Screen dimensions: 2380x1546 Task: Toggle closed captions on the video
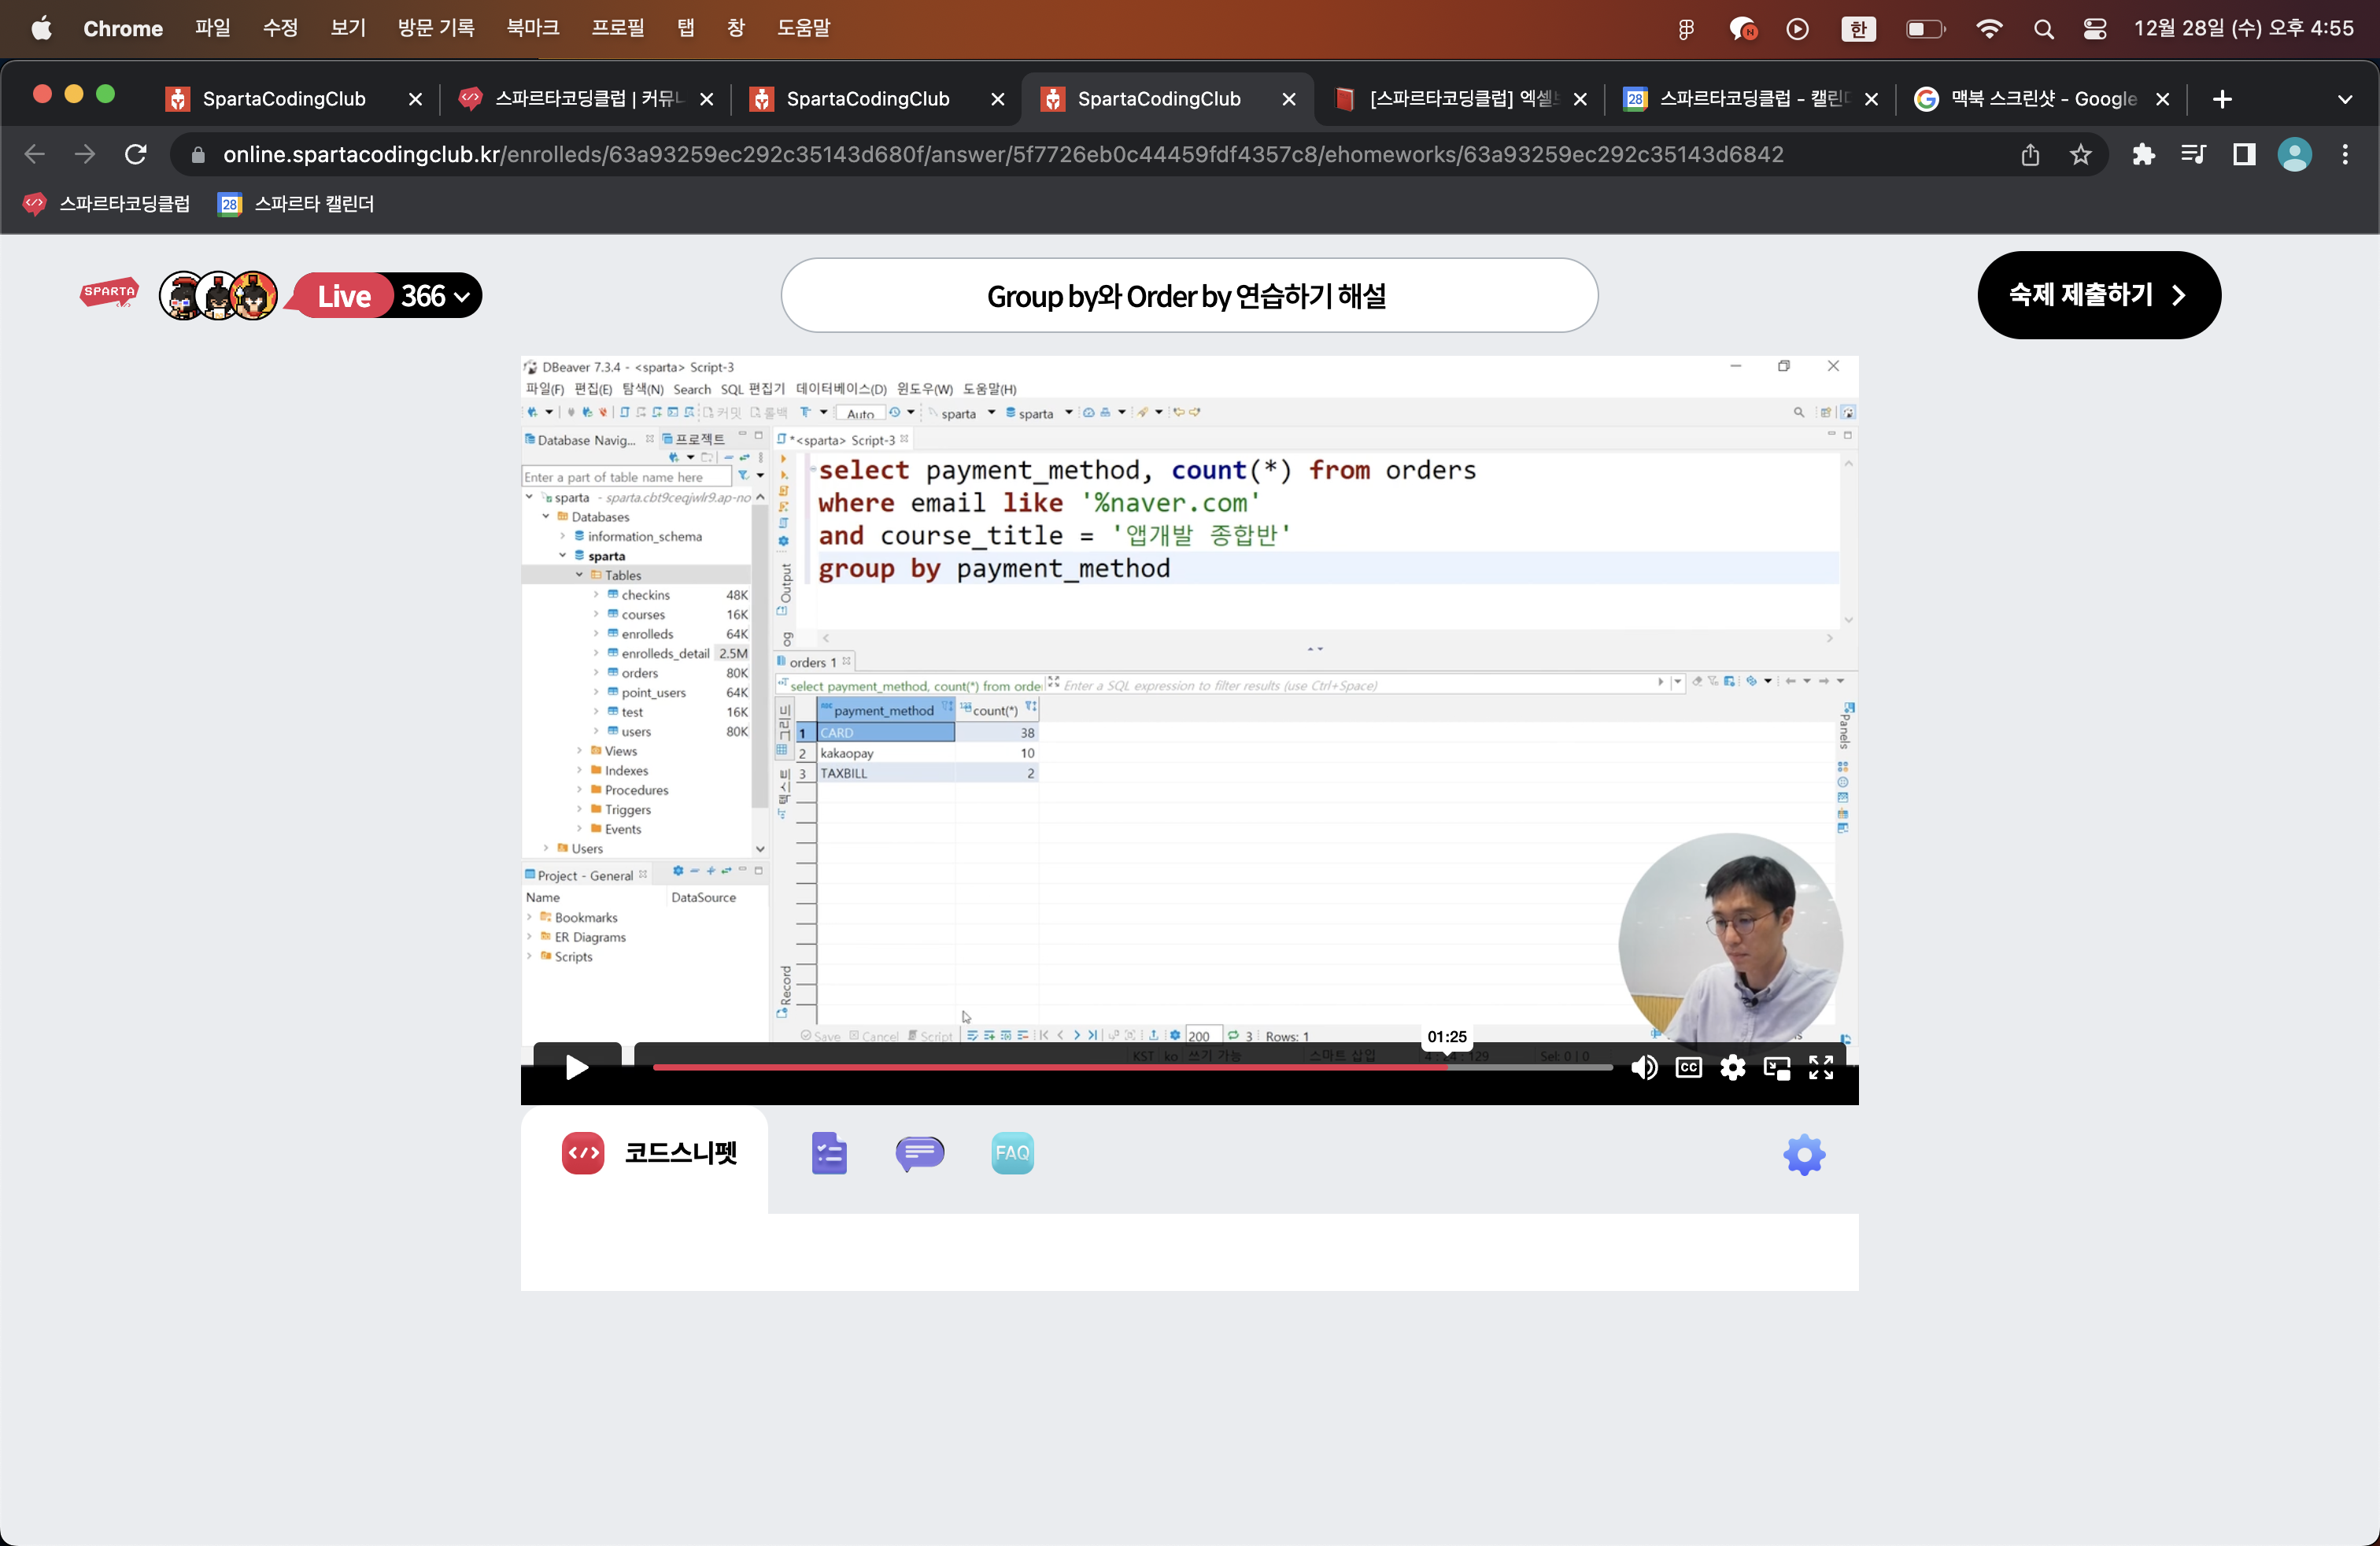point(1689,1068)
